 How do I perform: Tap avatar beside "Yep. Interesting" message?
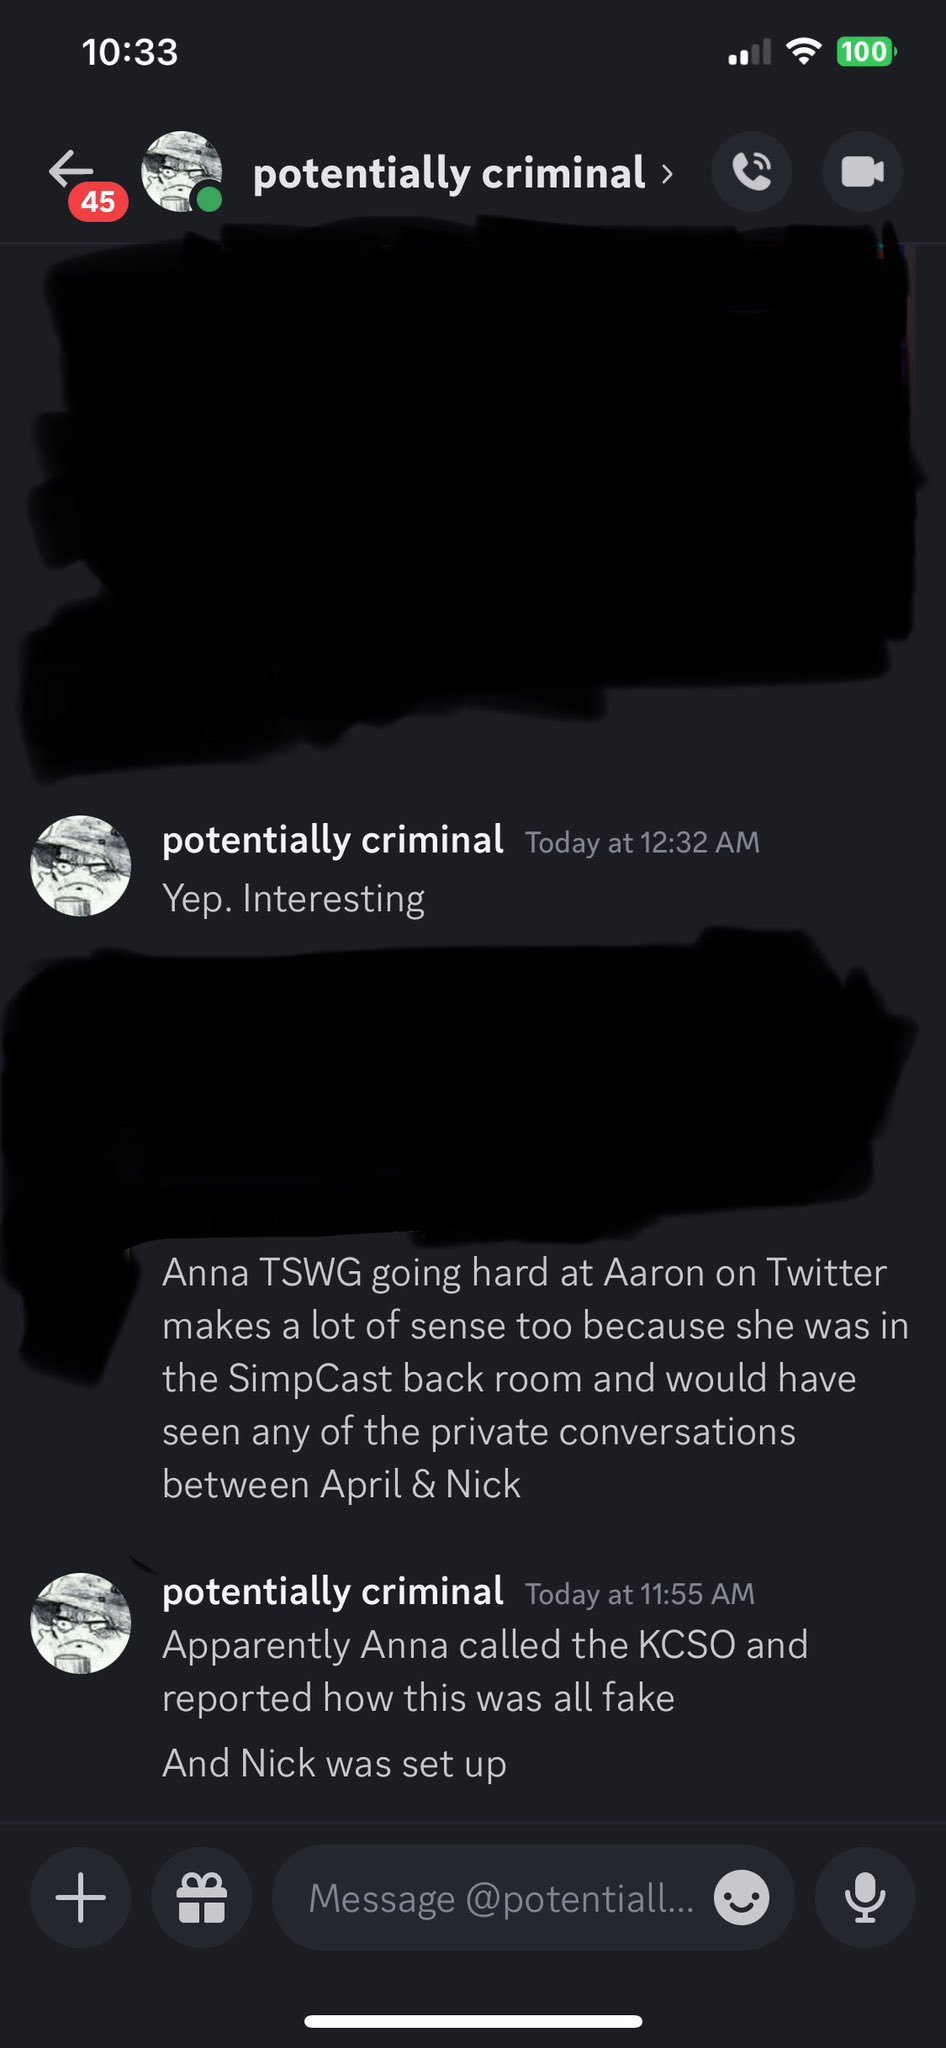pos(81,866)
